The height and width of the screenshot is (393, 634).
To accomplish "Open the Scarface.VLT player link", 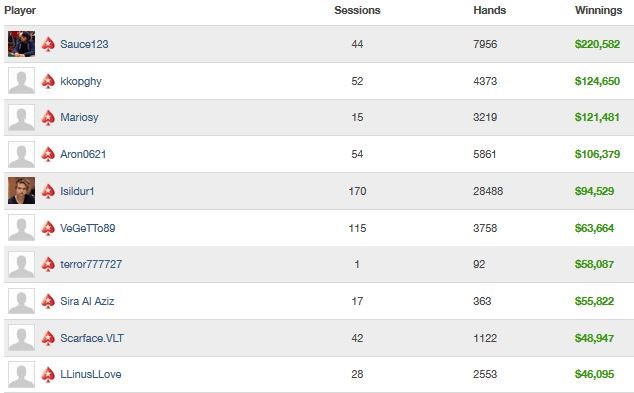I will pyautogui.click(x=92, y=338).
